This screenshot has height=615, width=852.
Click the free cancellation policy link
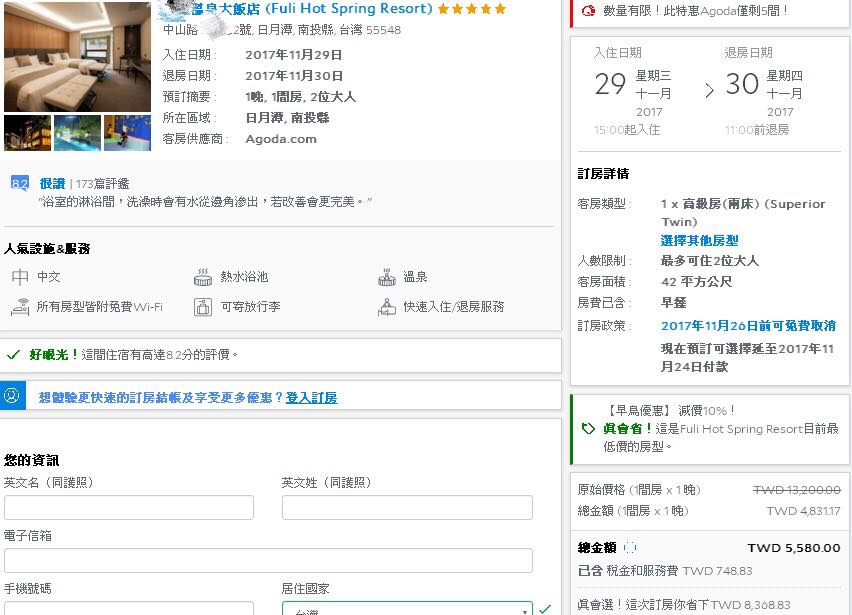[x=748, y=326]
